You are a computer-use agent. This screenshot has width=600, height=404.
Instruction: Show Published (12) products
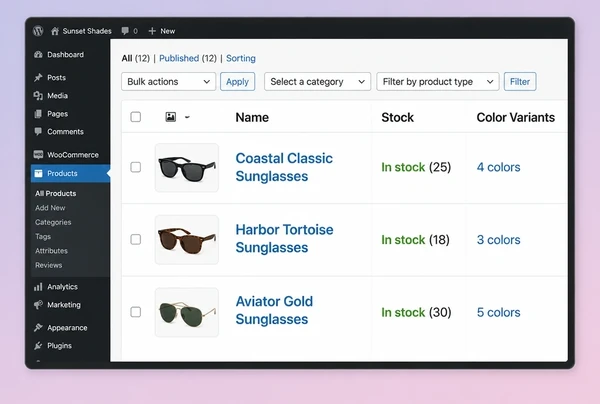(188, 58)
